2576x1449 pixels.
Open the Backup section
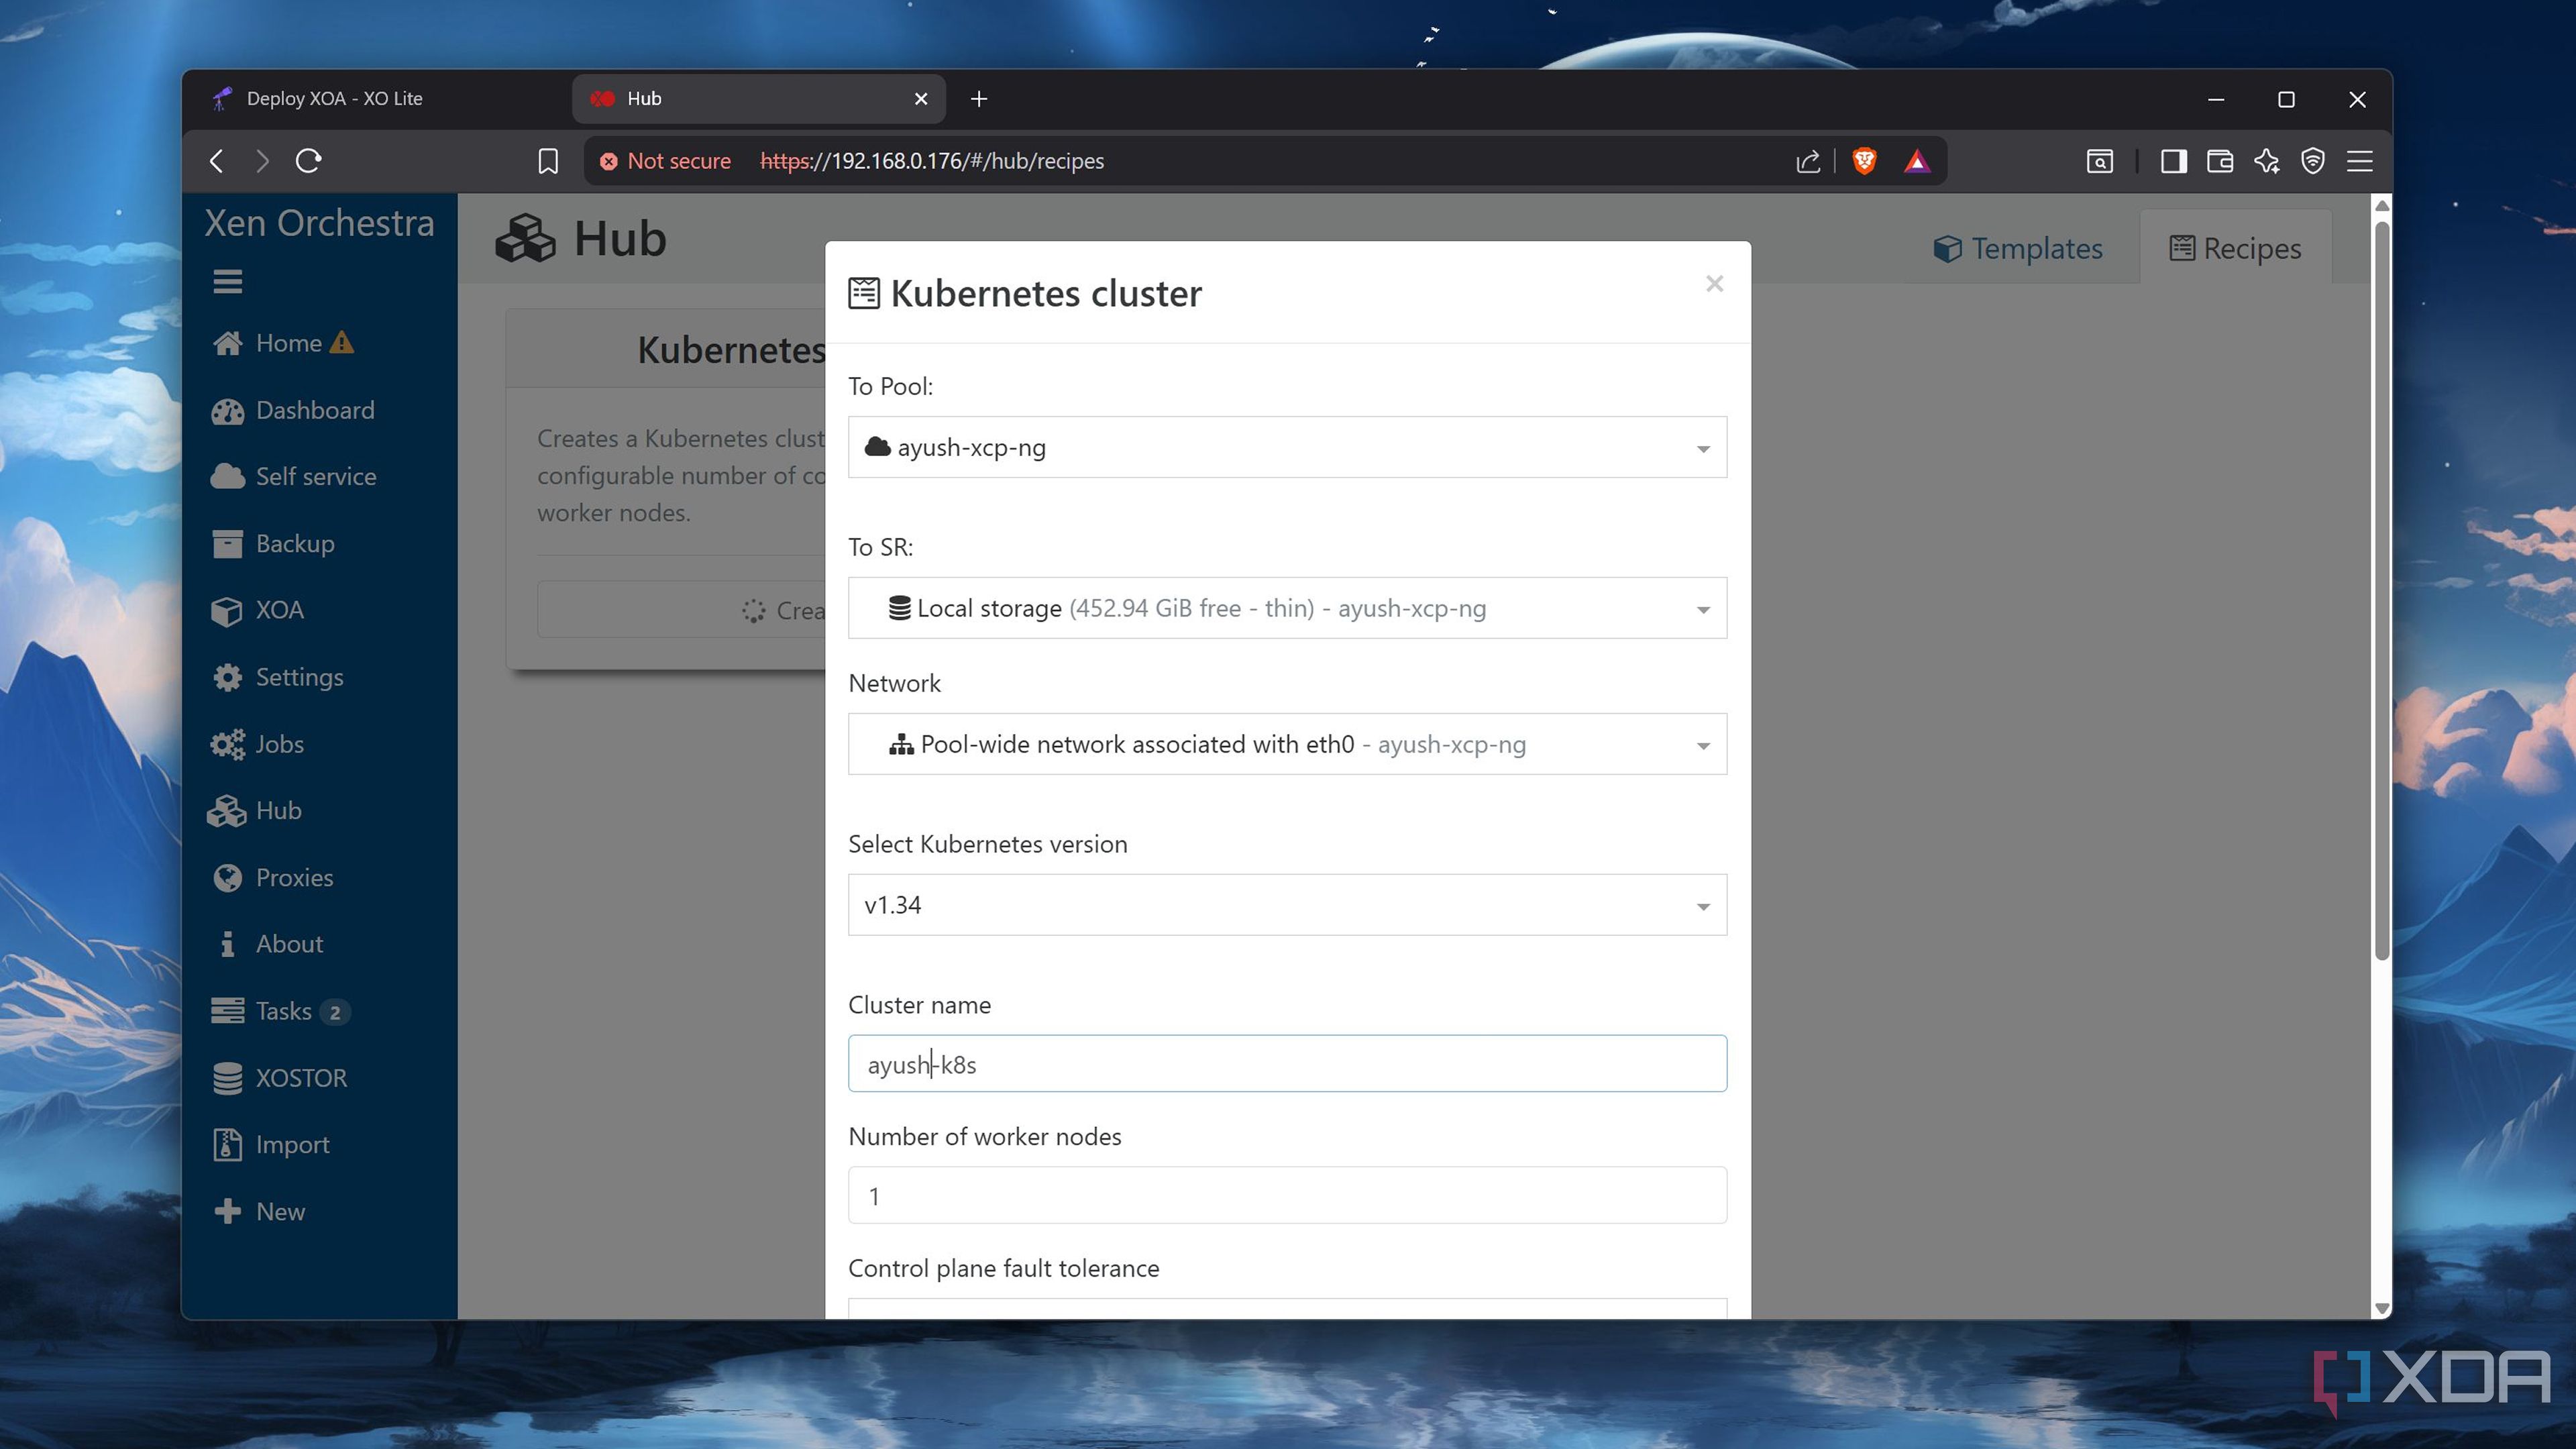click(x=273, y=544)
